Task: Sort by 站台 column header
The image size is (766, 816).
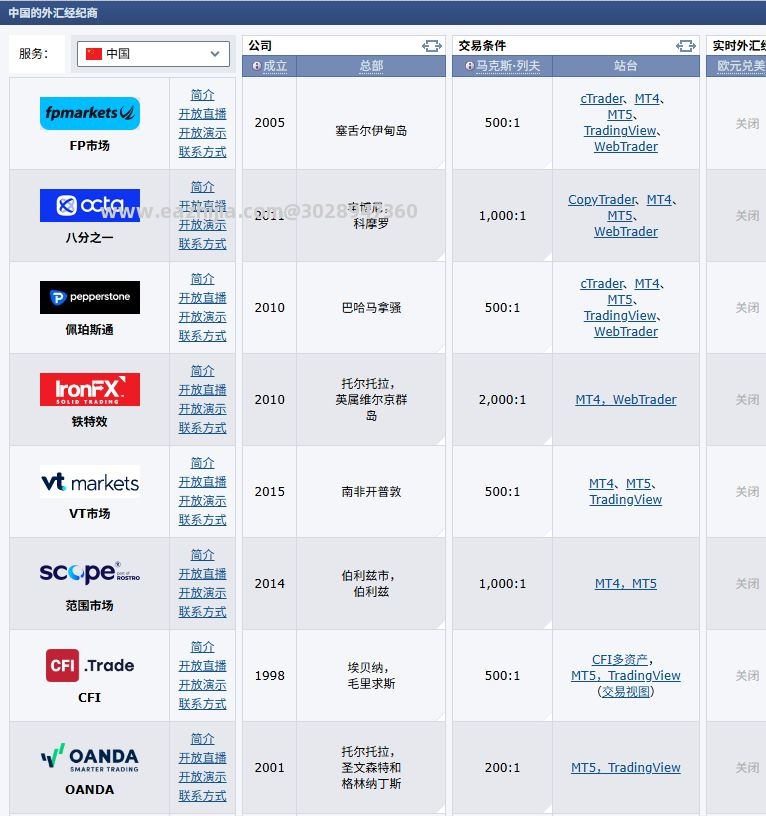Action: pyautogui.click(x=625, y=66)
